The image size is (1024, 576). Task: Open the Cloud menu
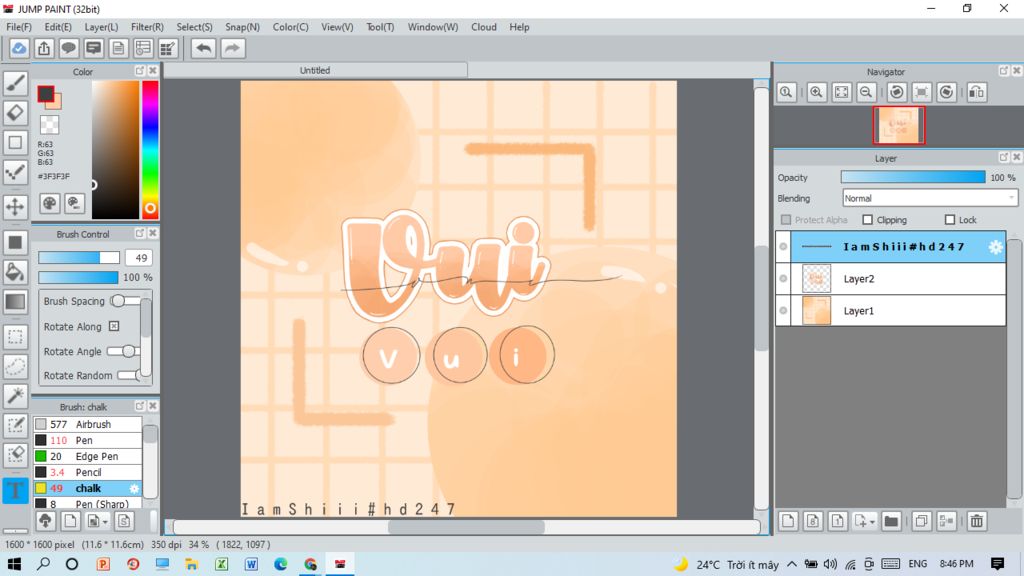[484, 27]
